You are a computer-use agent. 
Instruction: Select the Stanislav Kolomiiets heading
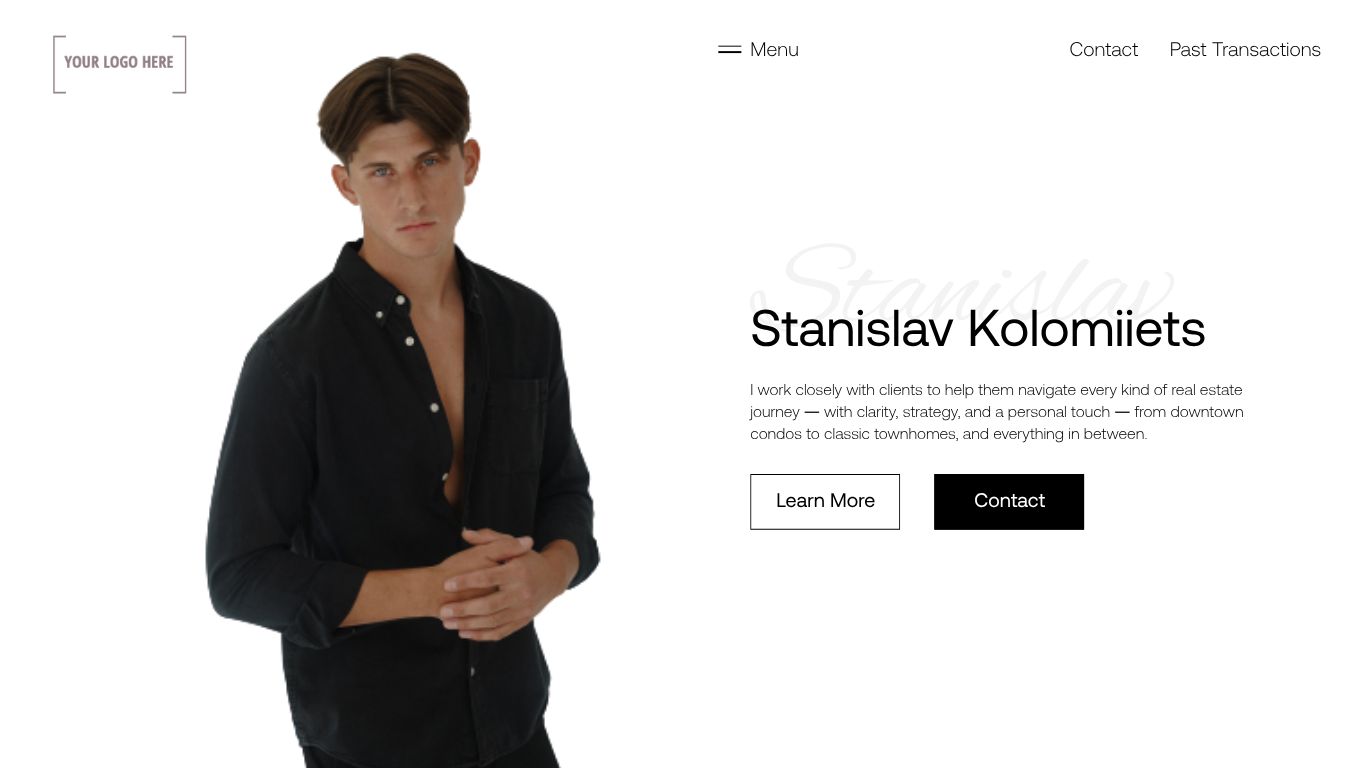(978, 329)
